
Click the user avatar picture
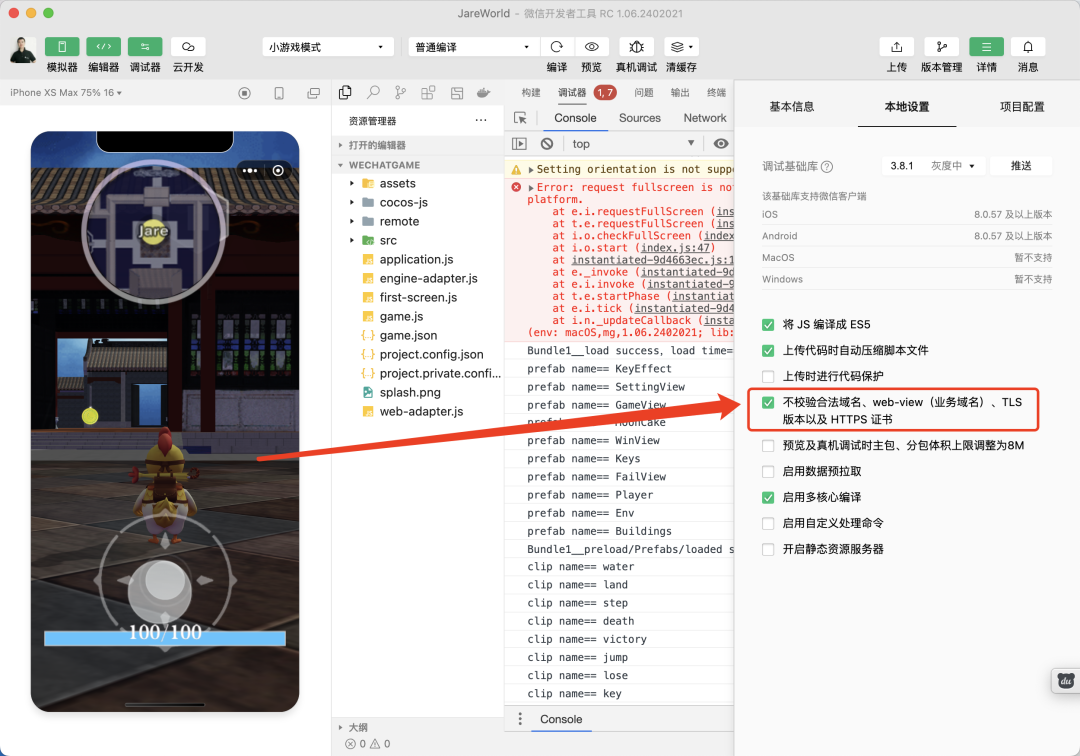pos(23,50)
